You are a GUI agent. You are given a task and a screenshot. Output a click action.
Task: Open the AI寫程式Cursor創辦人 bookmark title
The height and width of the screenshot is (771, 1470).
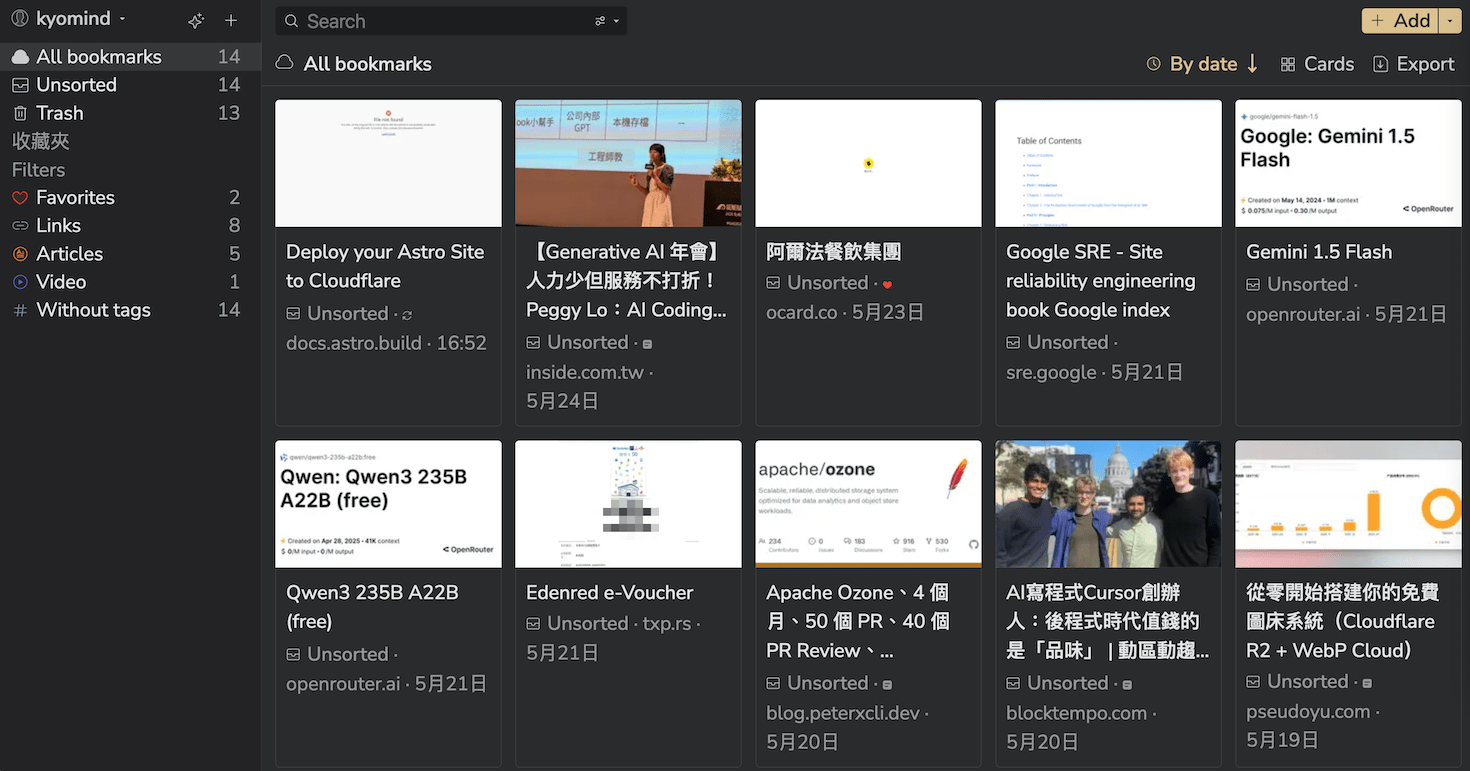pyautogui.click(x=1107, y=621)
